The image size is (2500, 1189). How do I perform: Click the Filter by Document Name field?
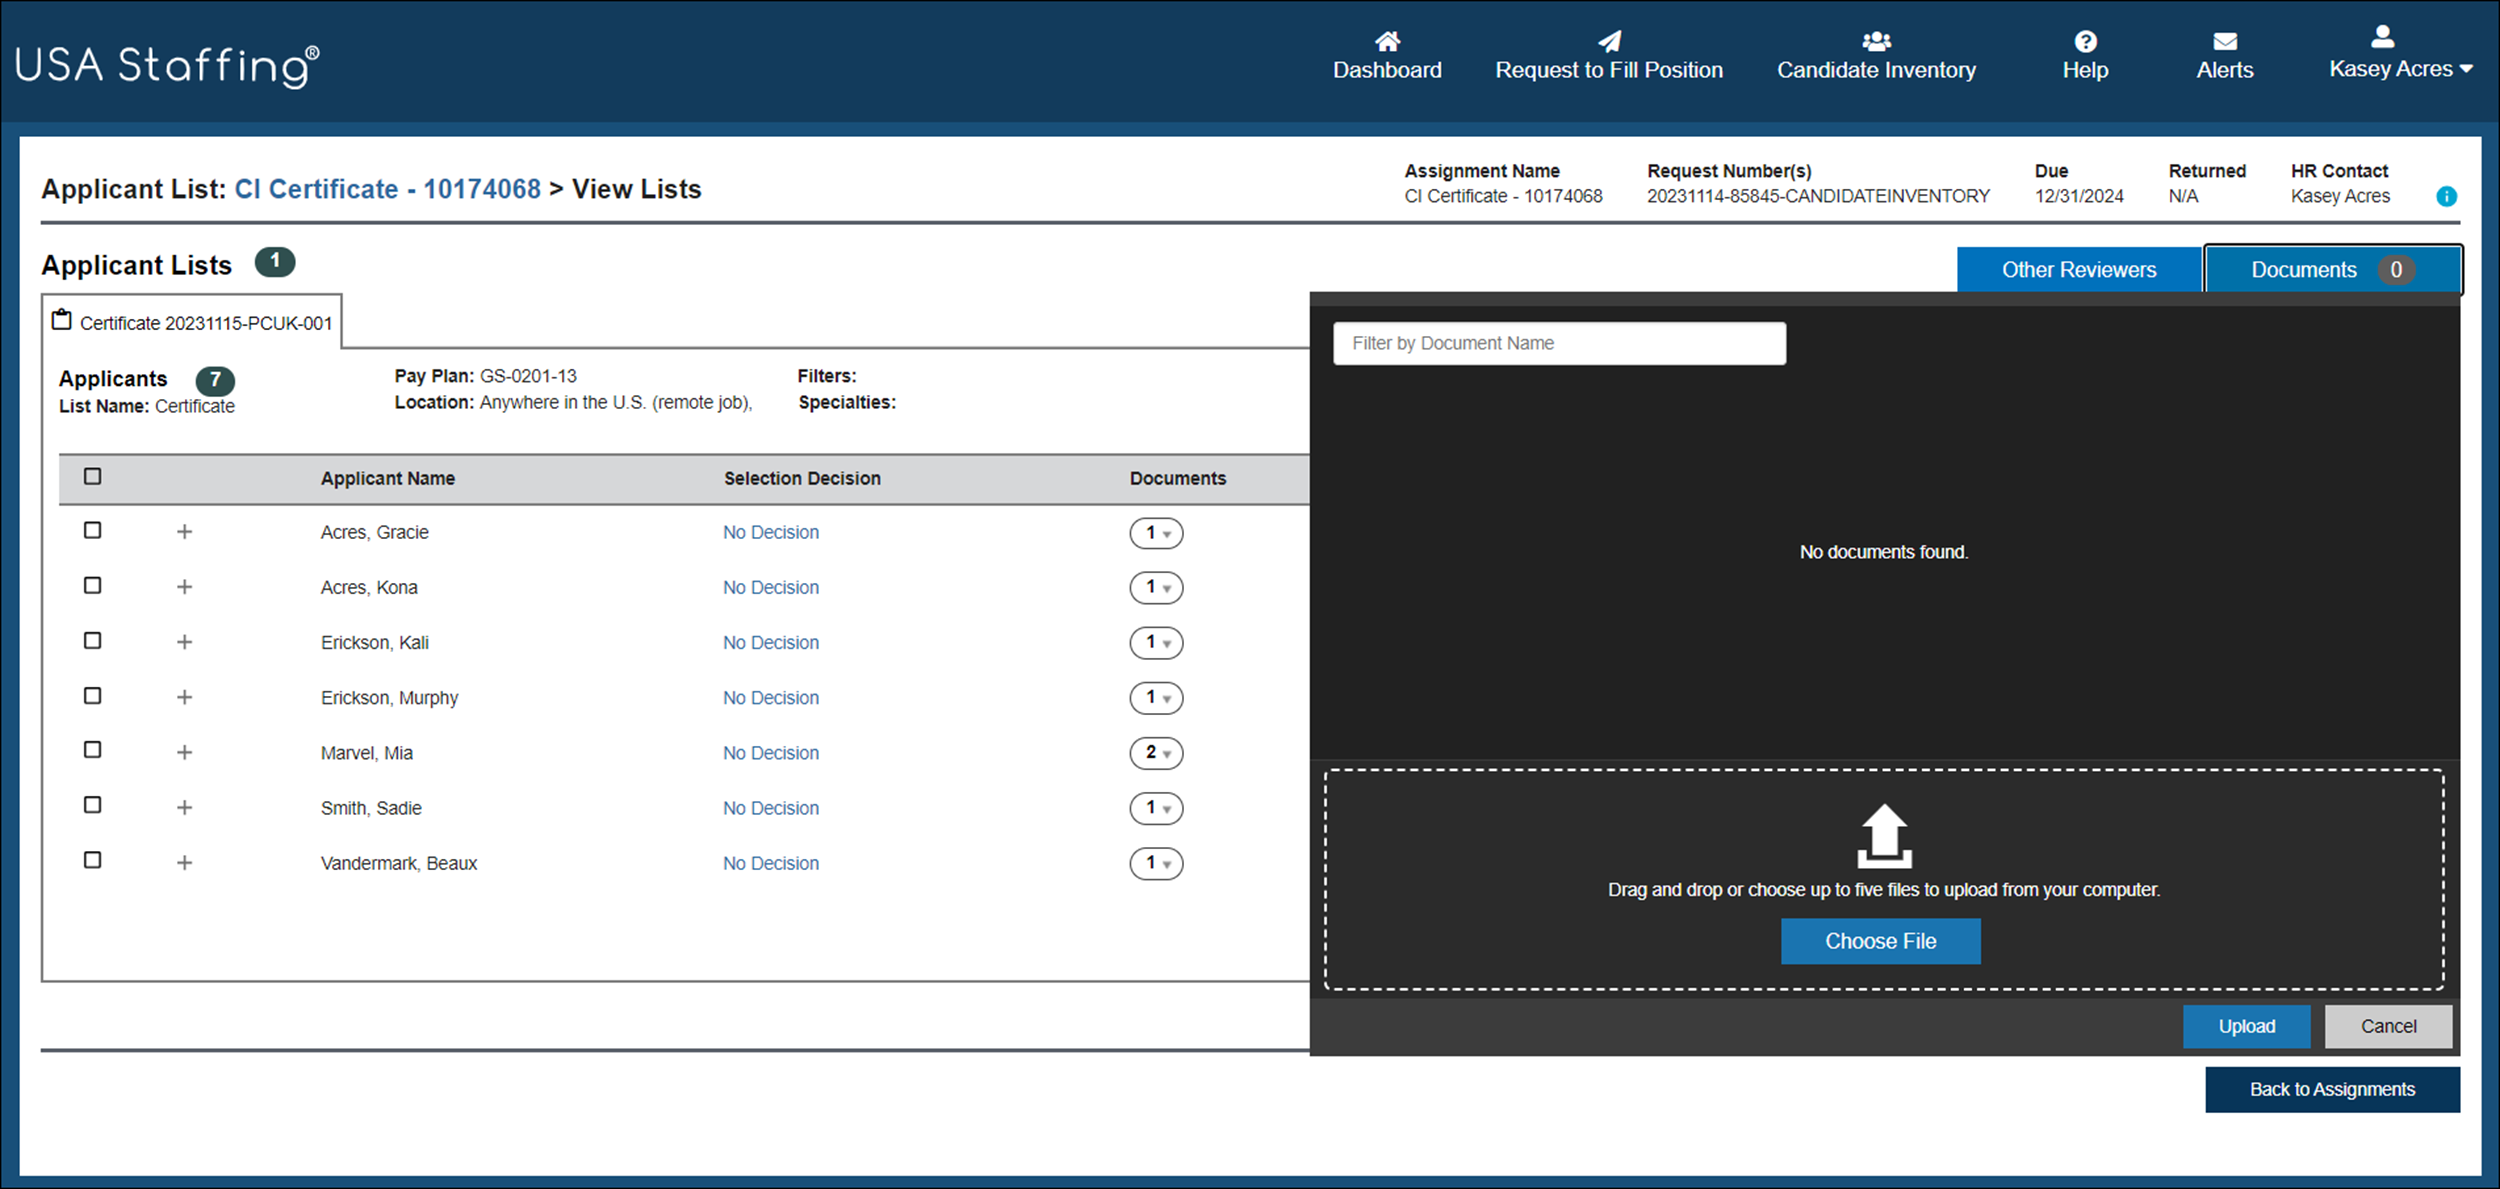(x=1558, y=343)
